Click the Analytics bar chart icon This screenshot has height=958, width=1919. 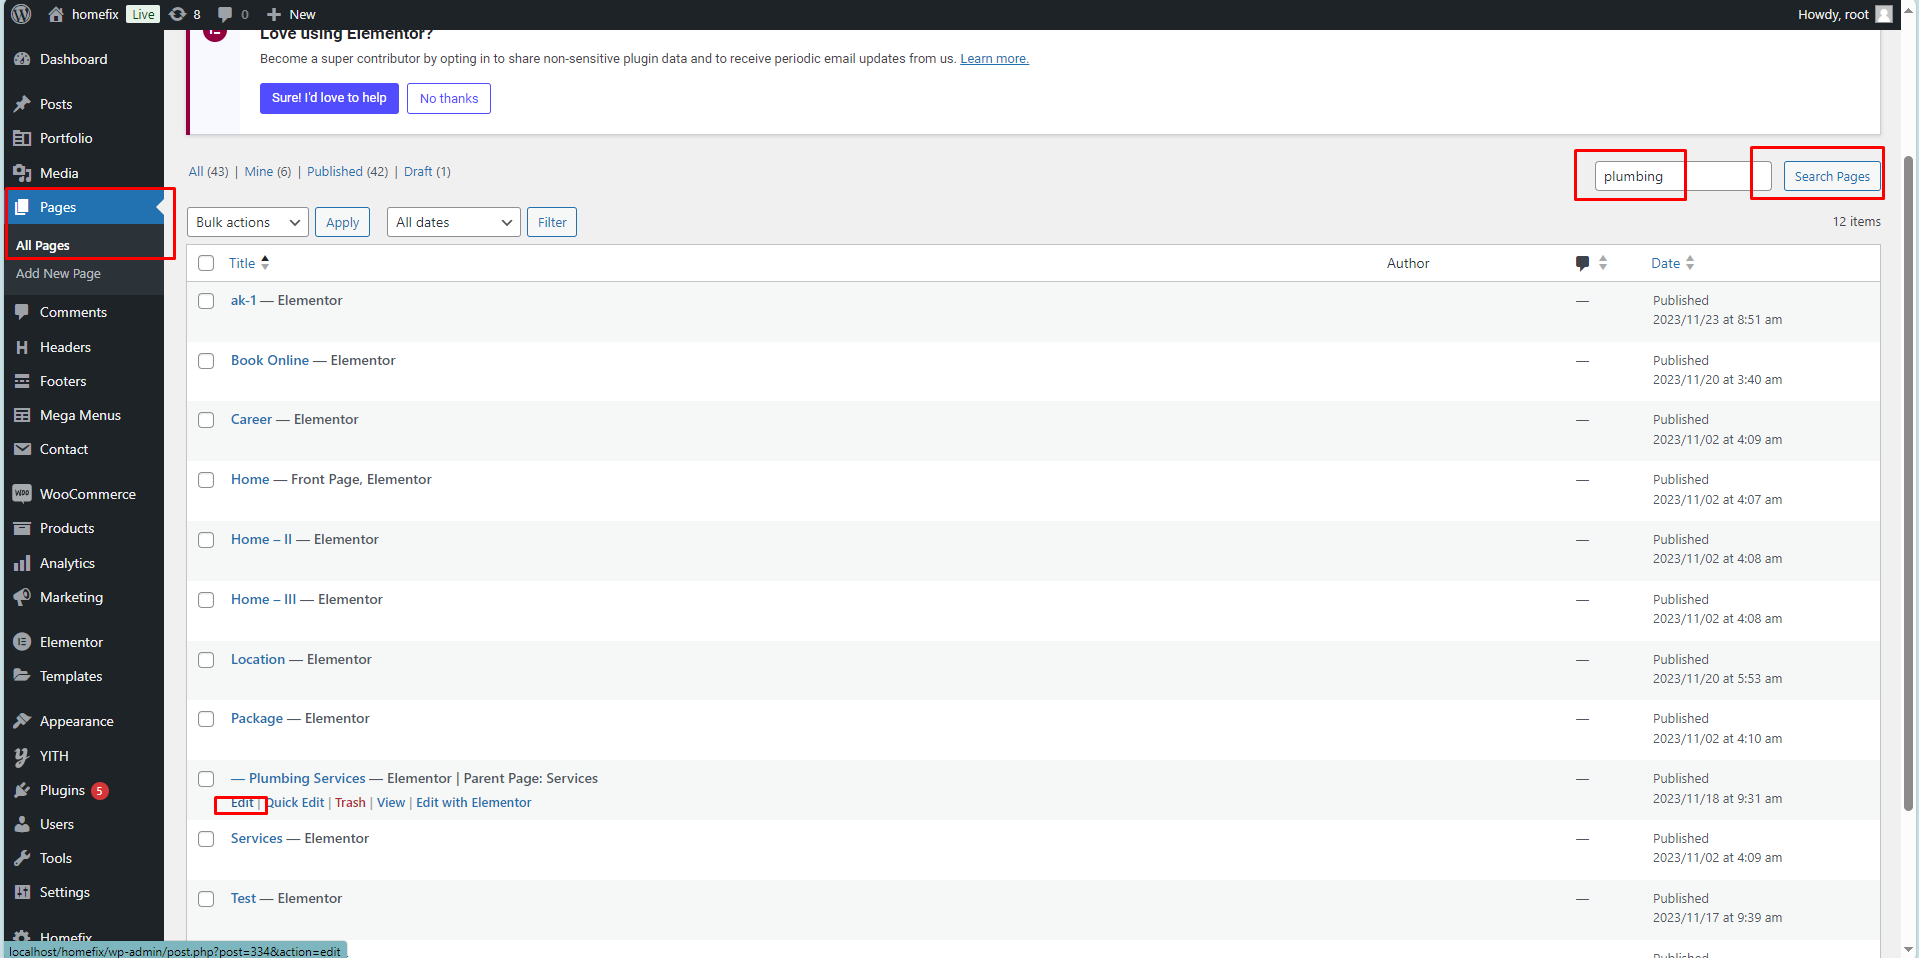pyautogui.click(x=22, y=563)
